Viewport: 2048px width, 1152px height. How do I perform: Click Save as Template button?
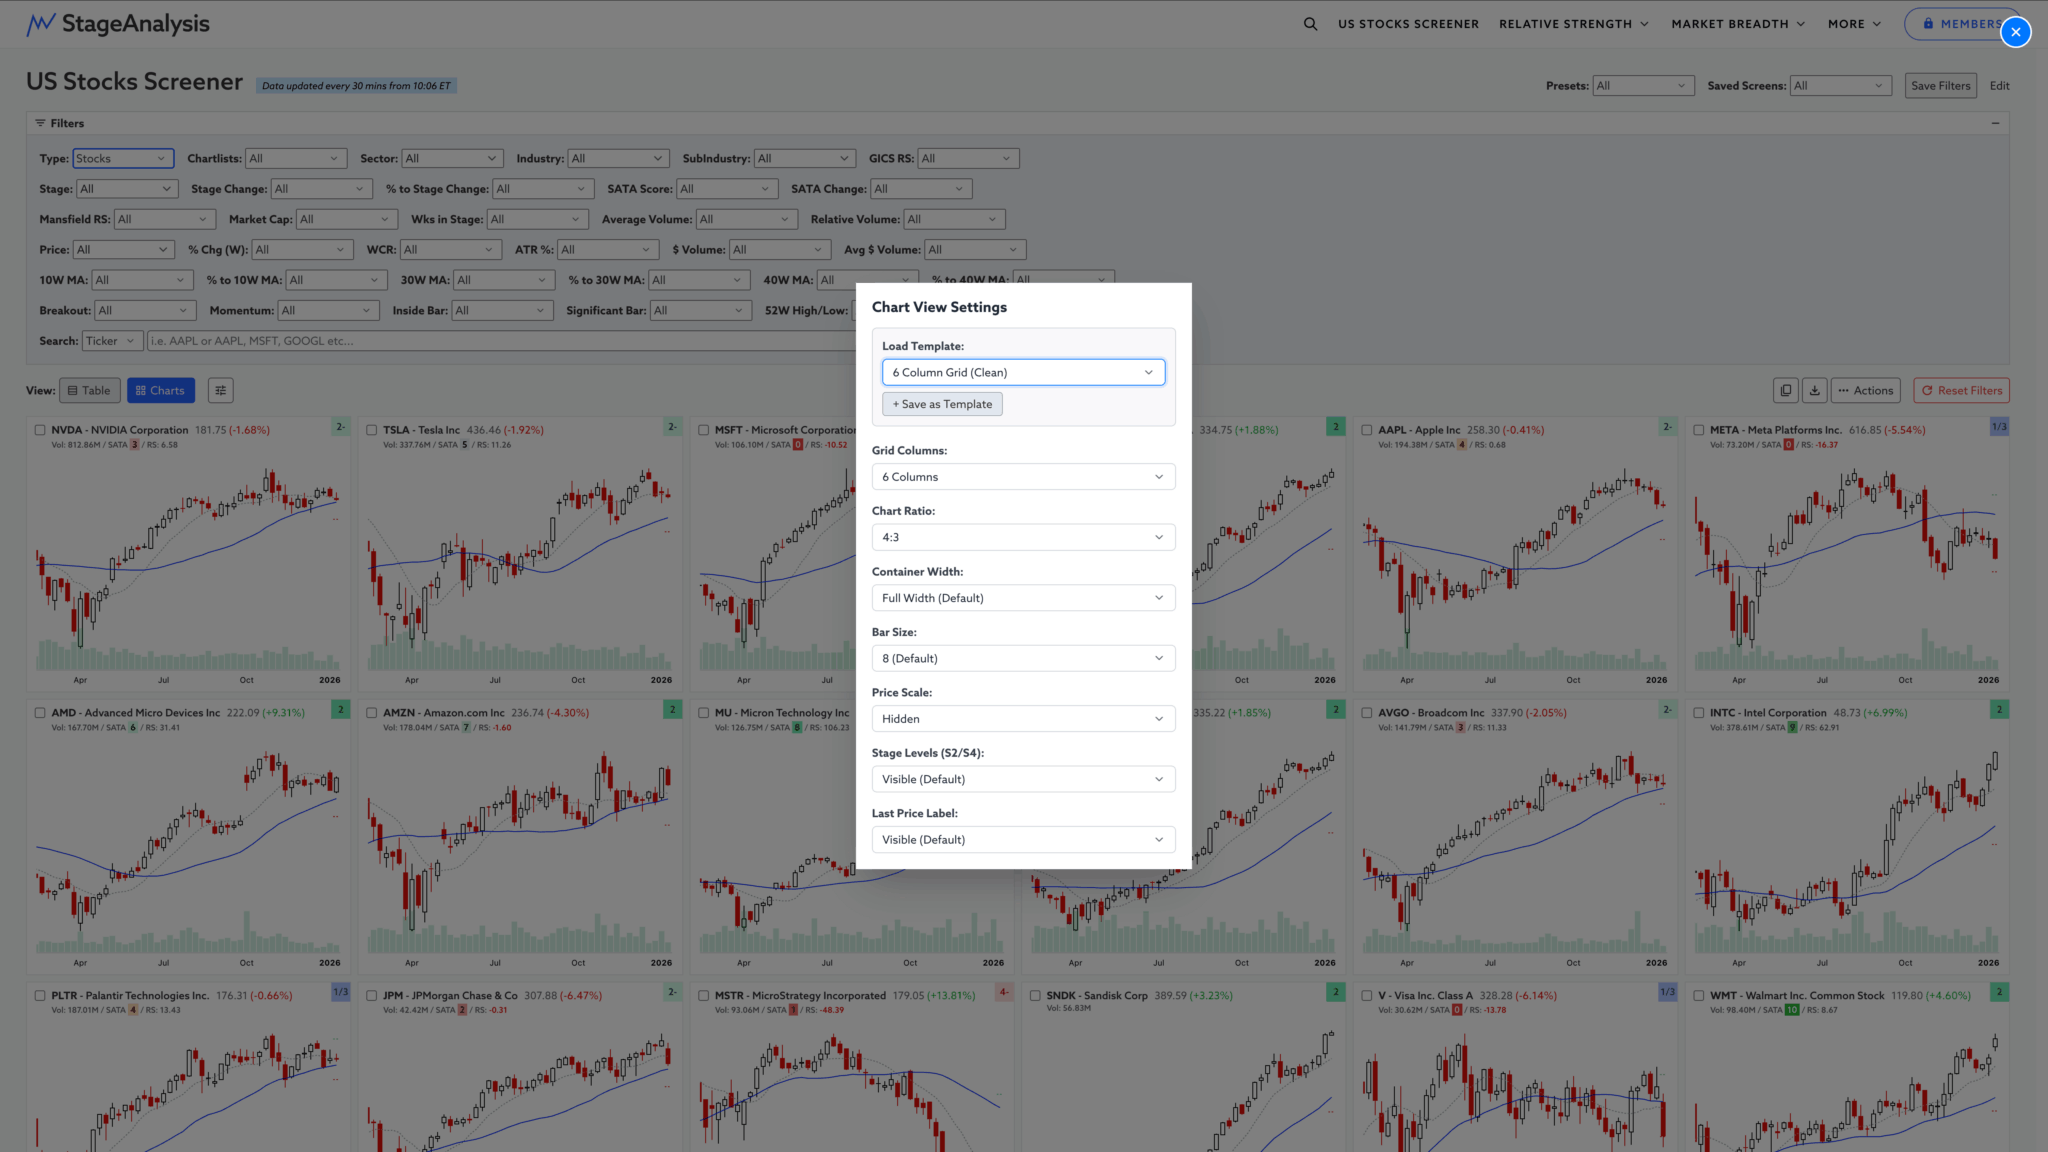point(942,404)
